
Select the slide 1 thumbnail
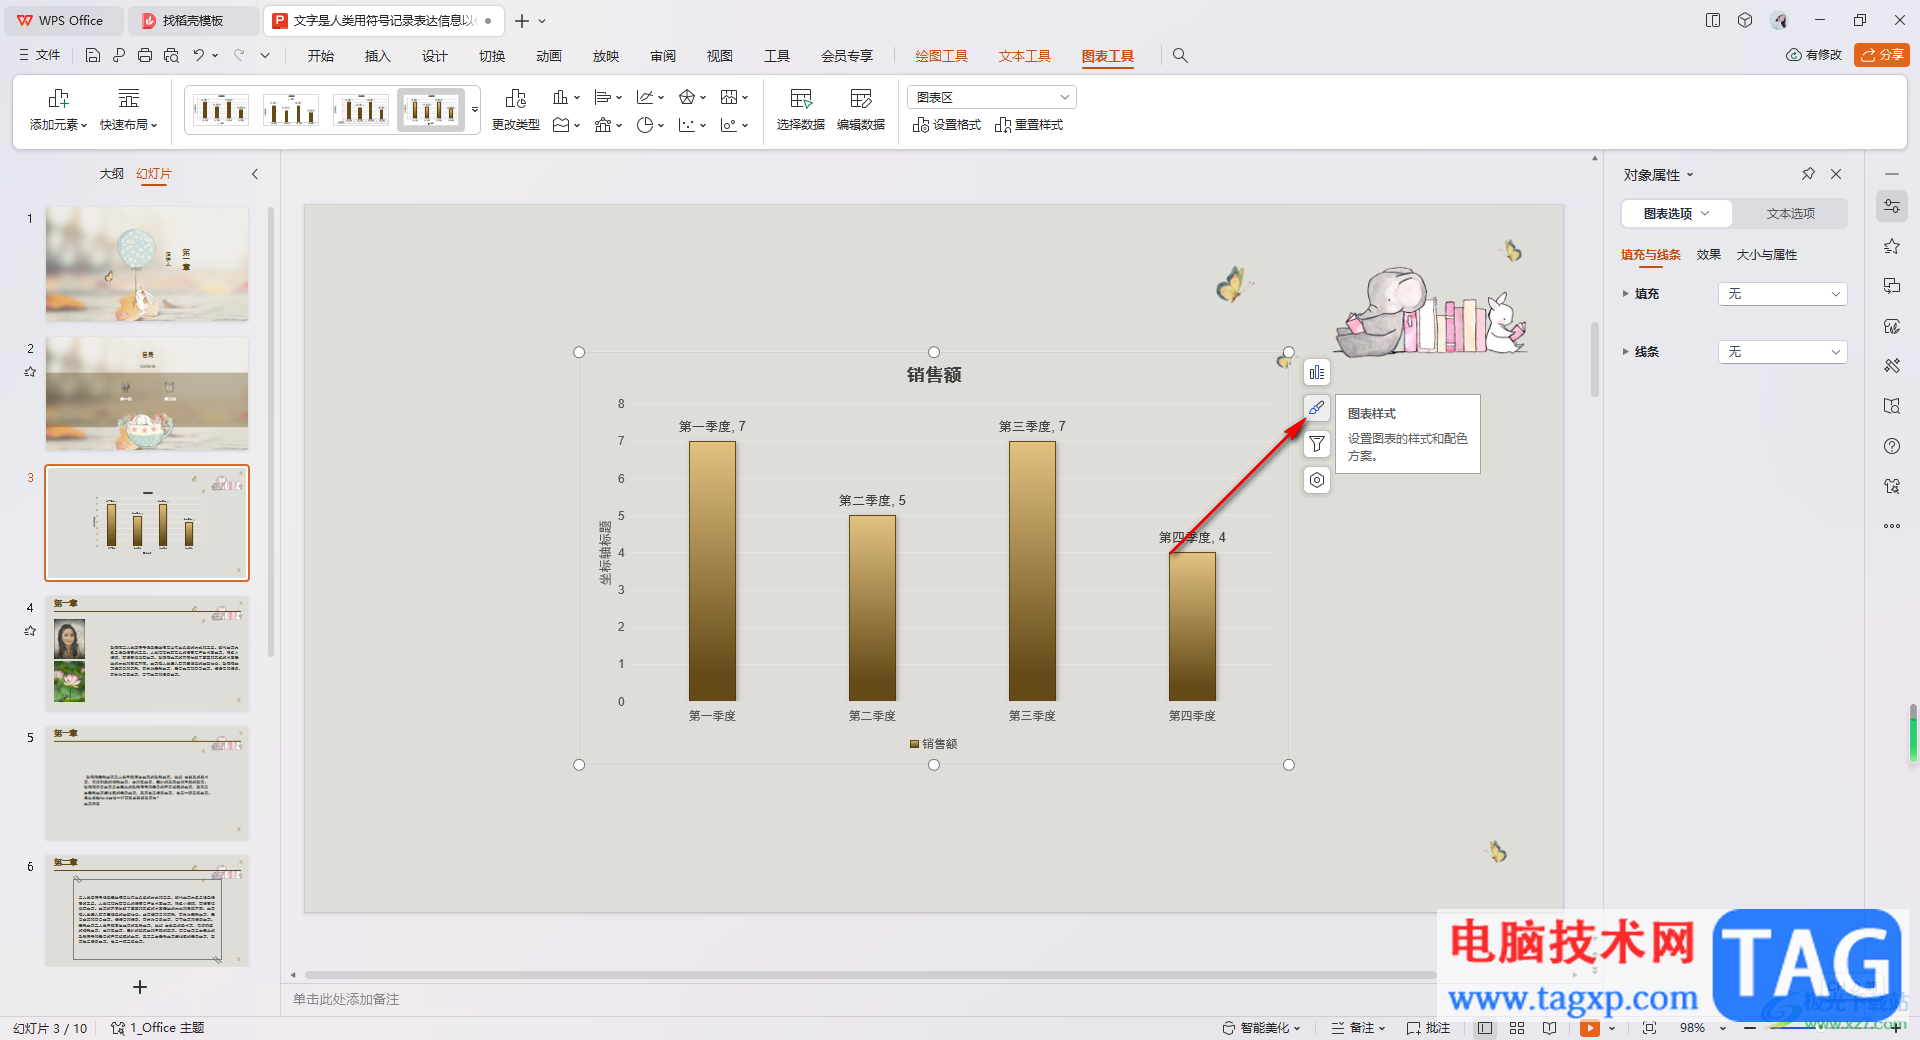[147, 264]
